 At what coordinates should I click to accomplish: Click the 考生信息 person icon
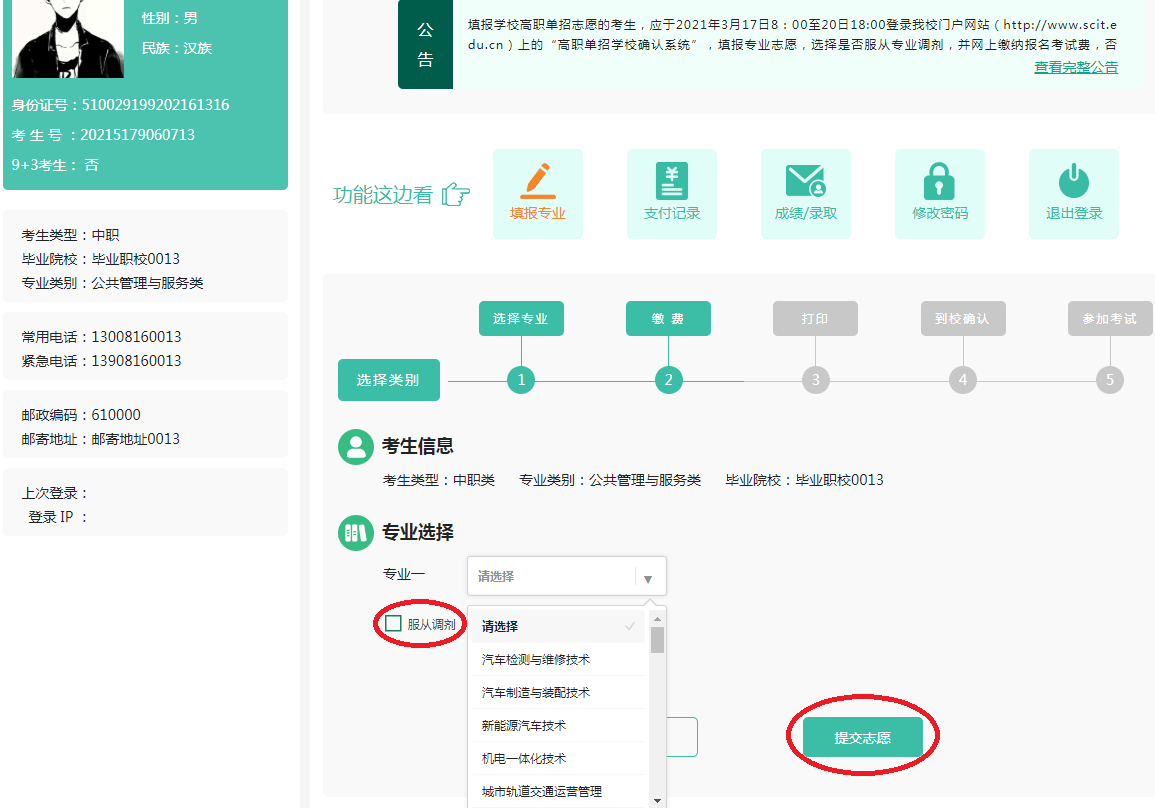click(355, 447)
